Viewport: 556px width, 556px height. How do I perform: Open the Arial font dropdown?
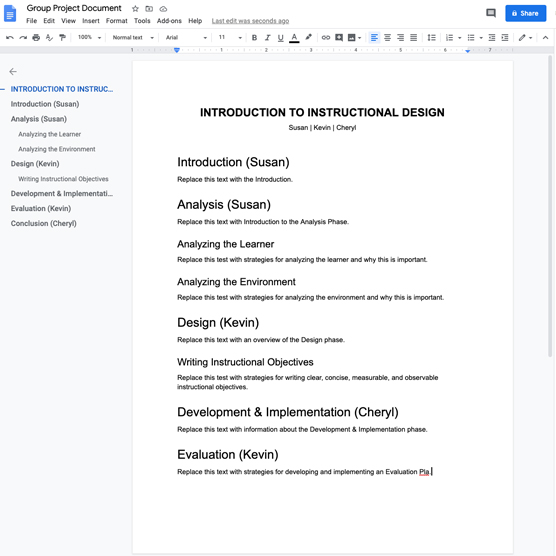[186, 38]
